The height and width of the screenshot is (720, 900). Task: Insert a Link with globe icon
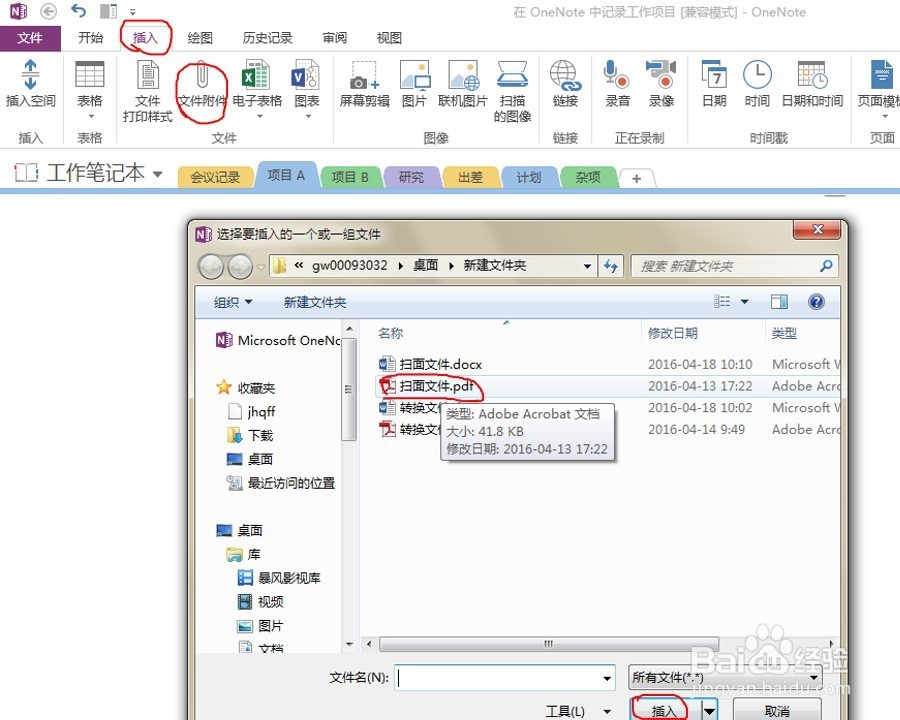coord(565,75)
